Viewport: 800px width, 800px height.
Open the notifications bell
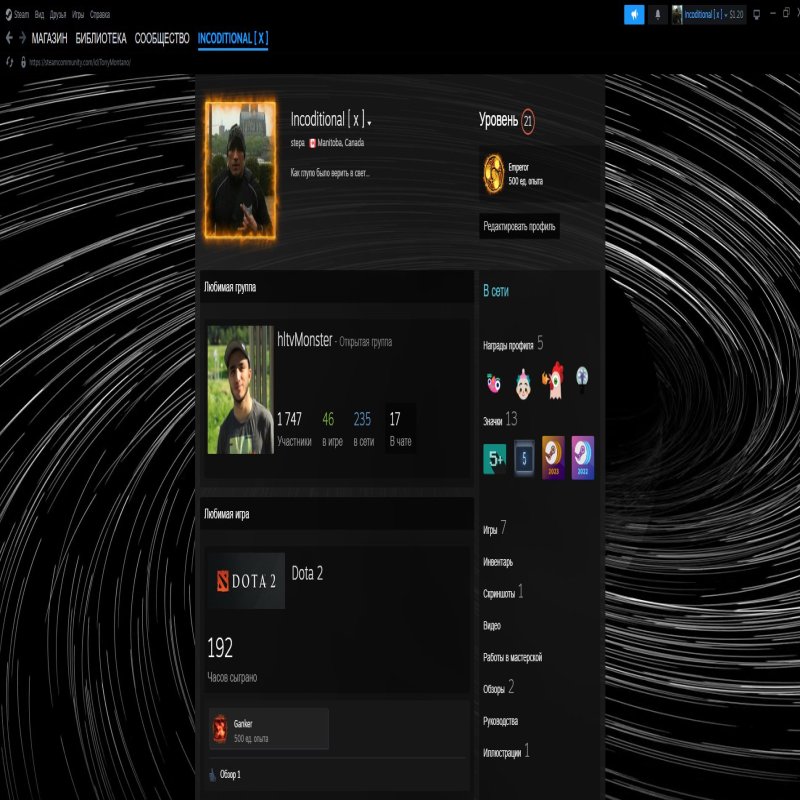pyautogui.click(x=657, y=14)
